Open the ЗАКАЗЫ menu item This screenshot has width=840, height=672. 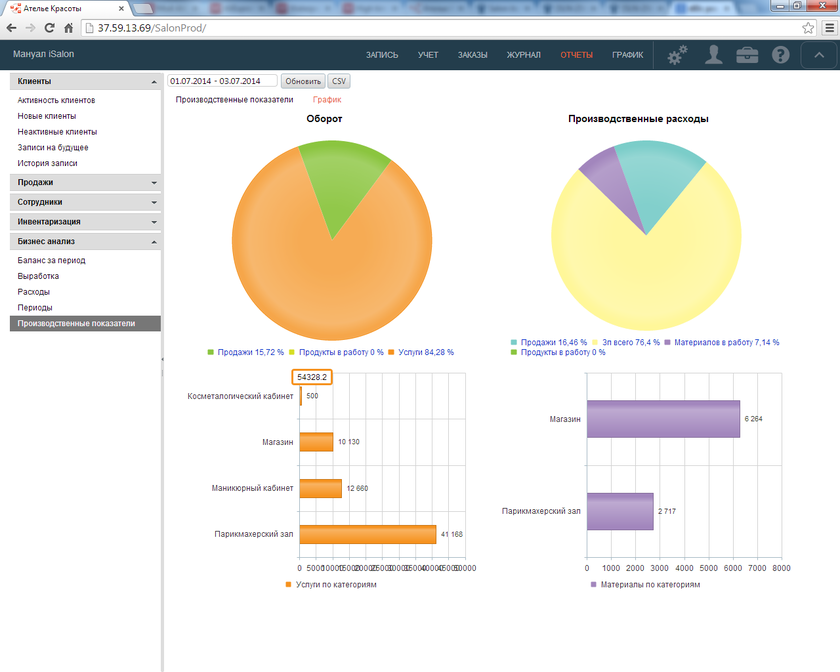tap(473, 55)
